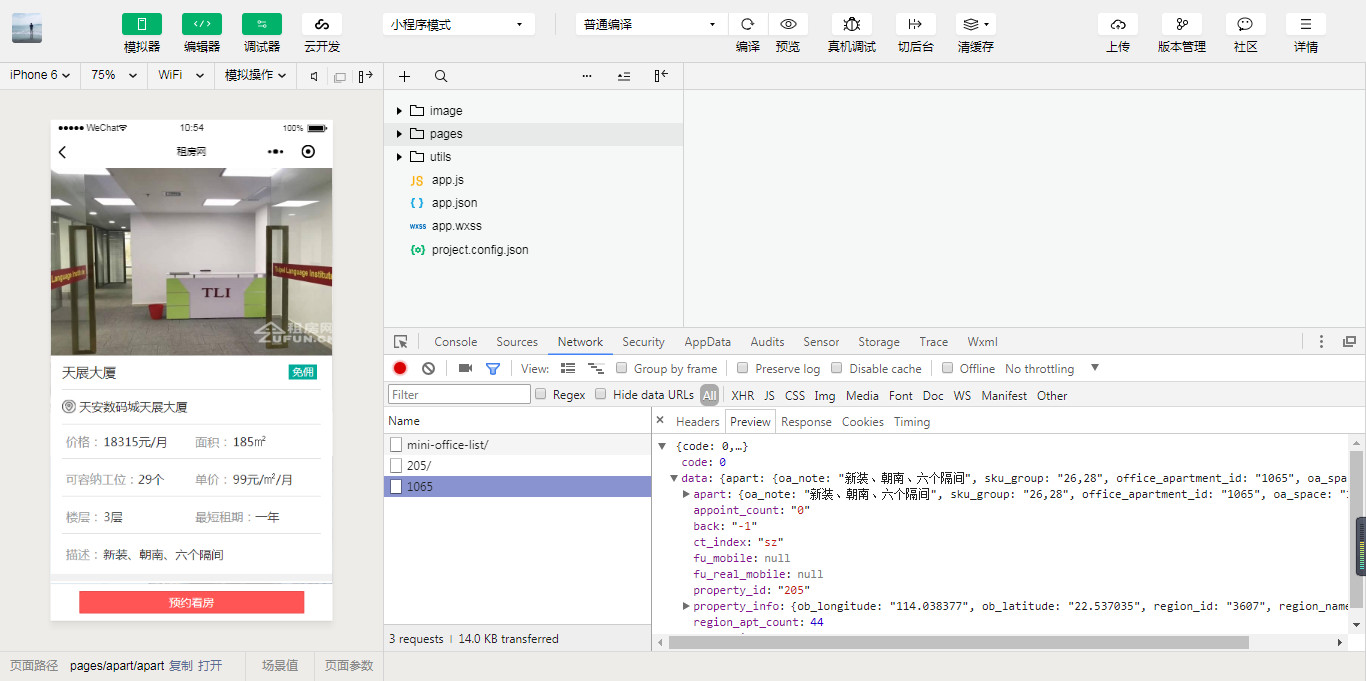Open the WiFi network dropdown
Viewport: 1366px width, 681px height.
(x=181, y=75)
